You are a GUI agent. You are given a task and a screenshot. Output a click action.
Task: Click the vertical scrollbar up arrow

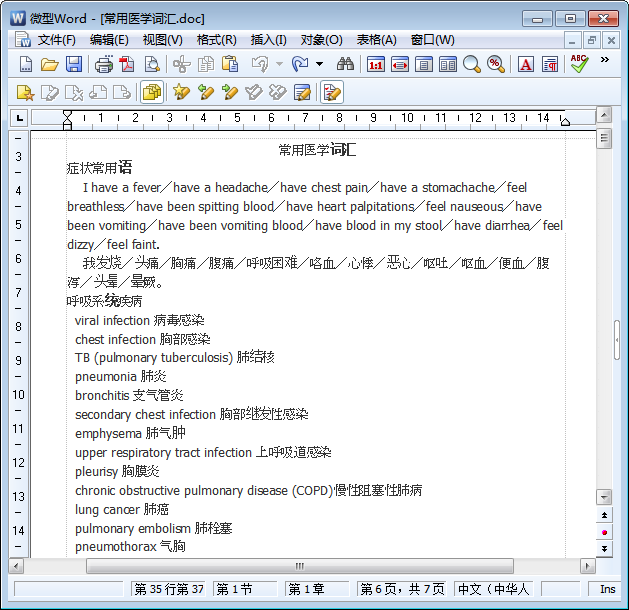(x=604, y=115)
